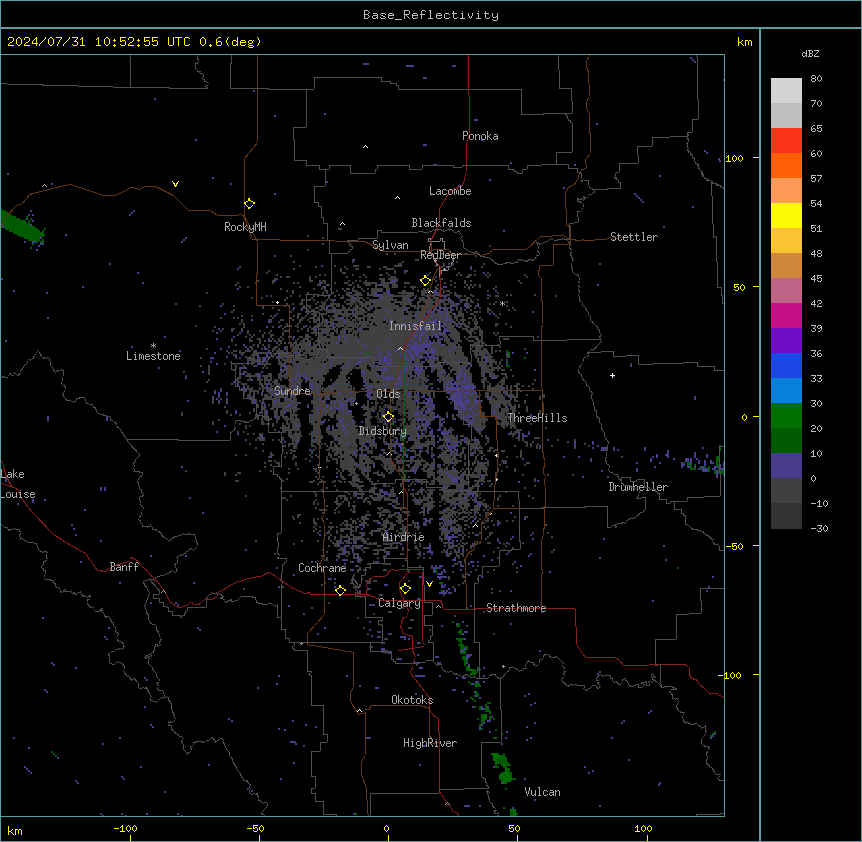
Task: Click the Innisfail city label
Action: 416,326
